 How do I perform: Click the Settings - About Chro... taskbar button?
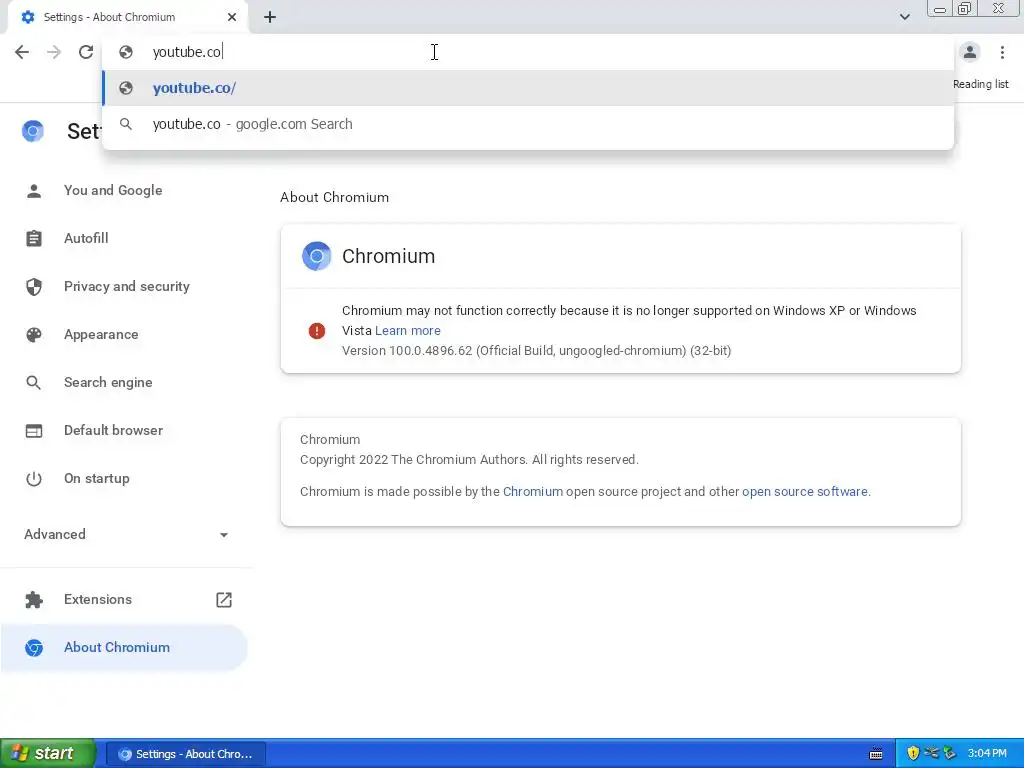(185, 754)
